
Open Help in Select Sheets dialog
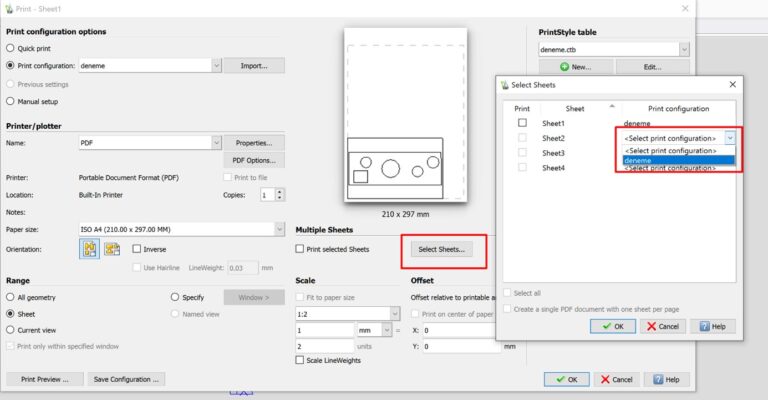713,326
